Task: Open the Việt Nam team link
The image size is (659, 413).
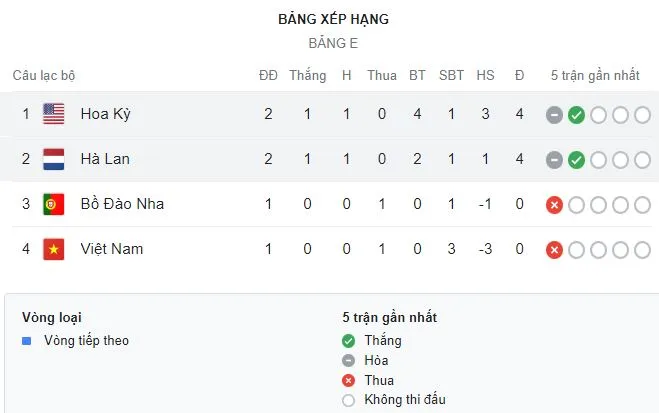Action: 112,249
